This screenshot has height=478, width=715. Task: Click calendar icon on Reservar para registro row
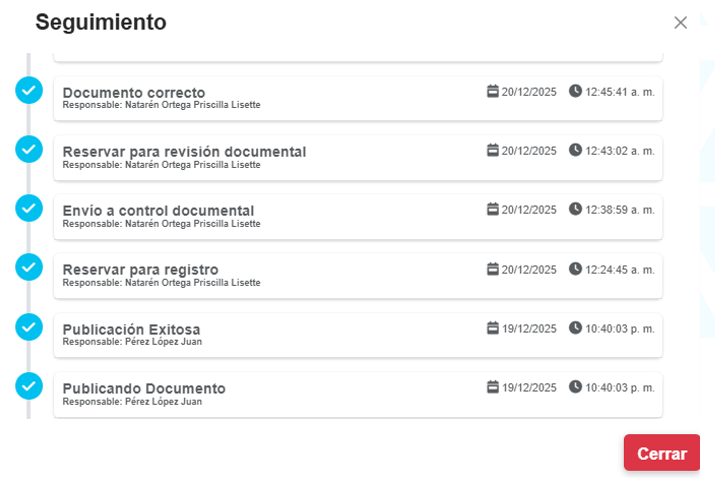493,269
